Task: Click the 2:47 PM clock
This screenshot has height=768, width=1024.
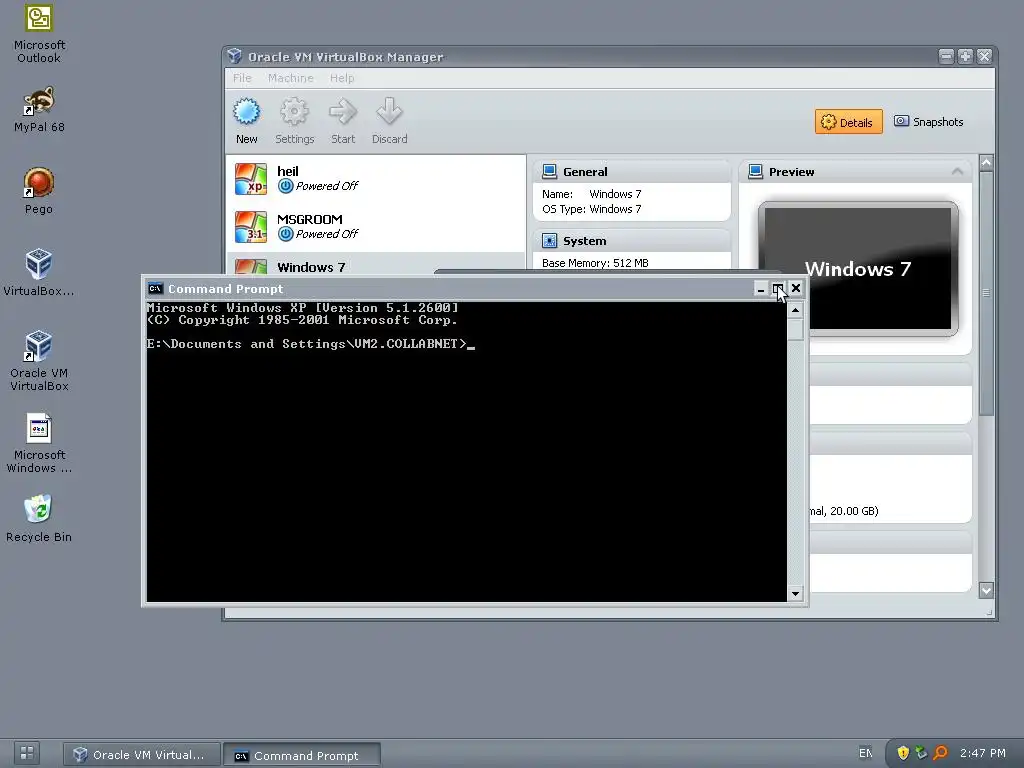Action: (983, 753)
